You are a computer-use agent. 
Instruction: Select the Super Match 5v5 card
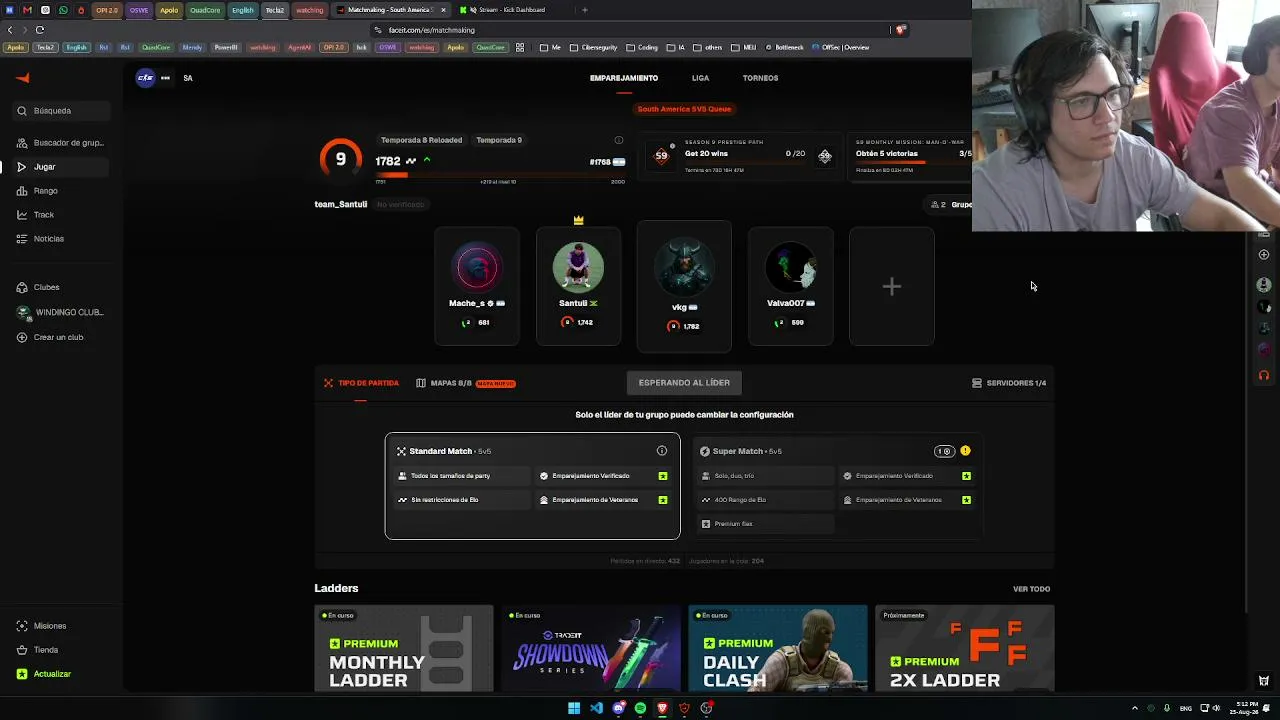coord(836,486)
